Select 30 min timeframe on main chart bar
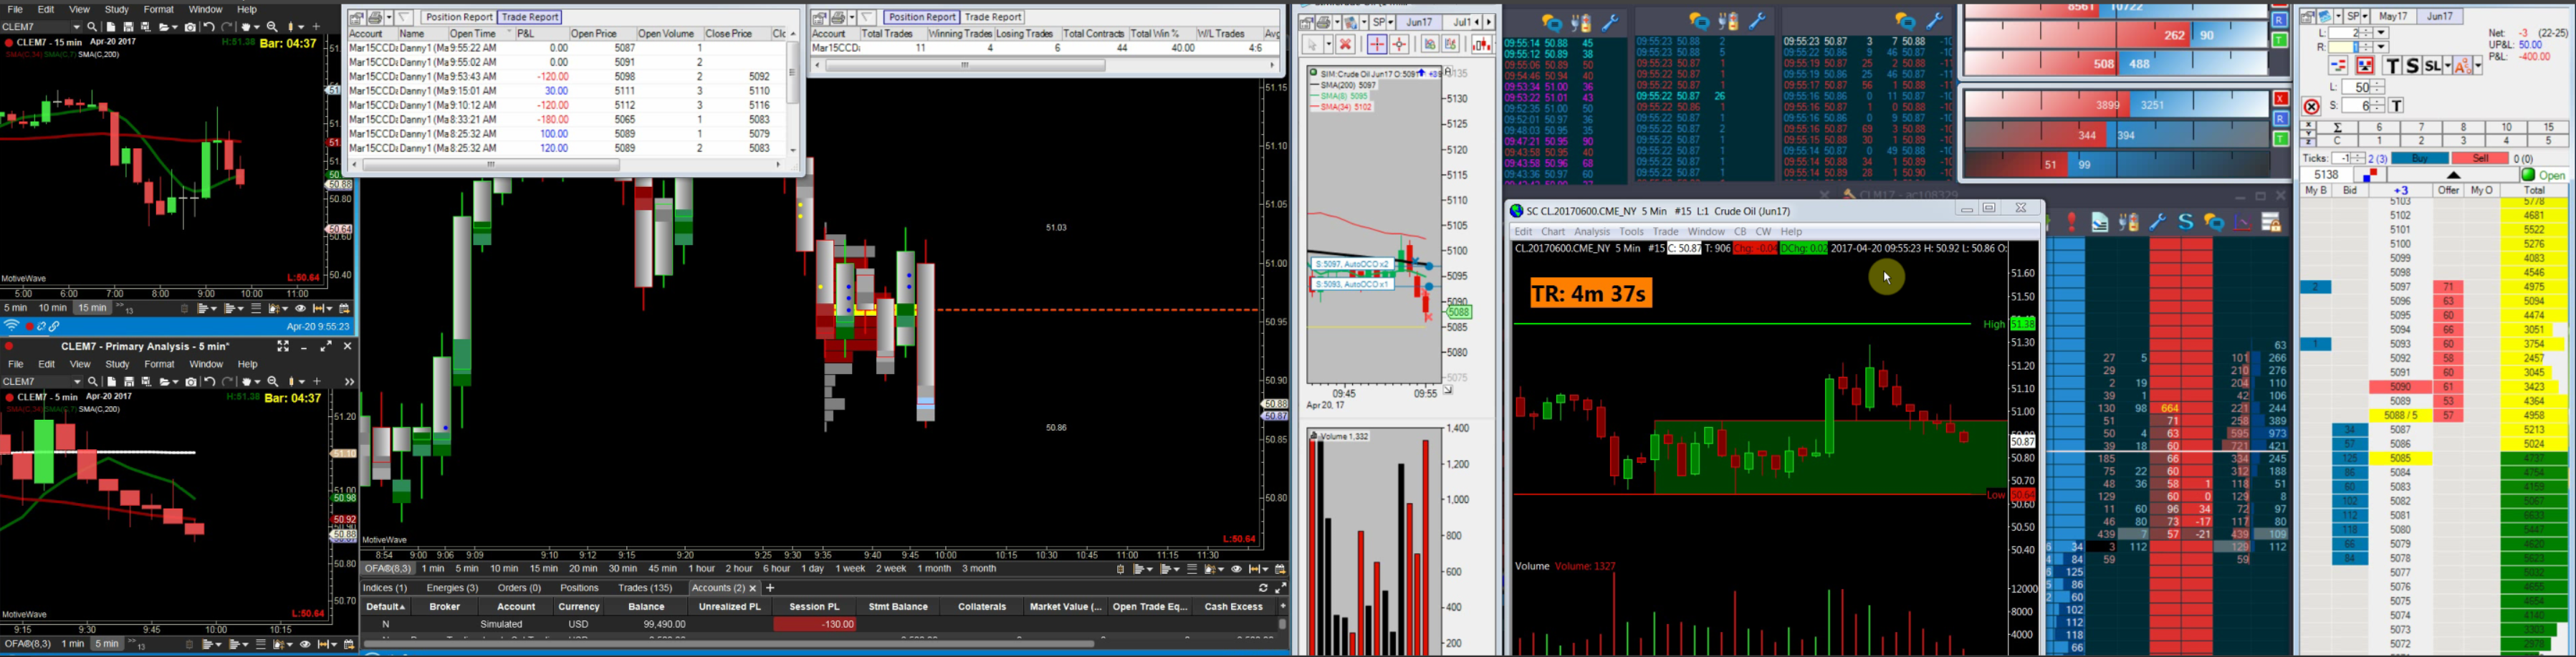Viewport: 2576px width, 657px height. point(622,569)
